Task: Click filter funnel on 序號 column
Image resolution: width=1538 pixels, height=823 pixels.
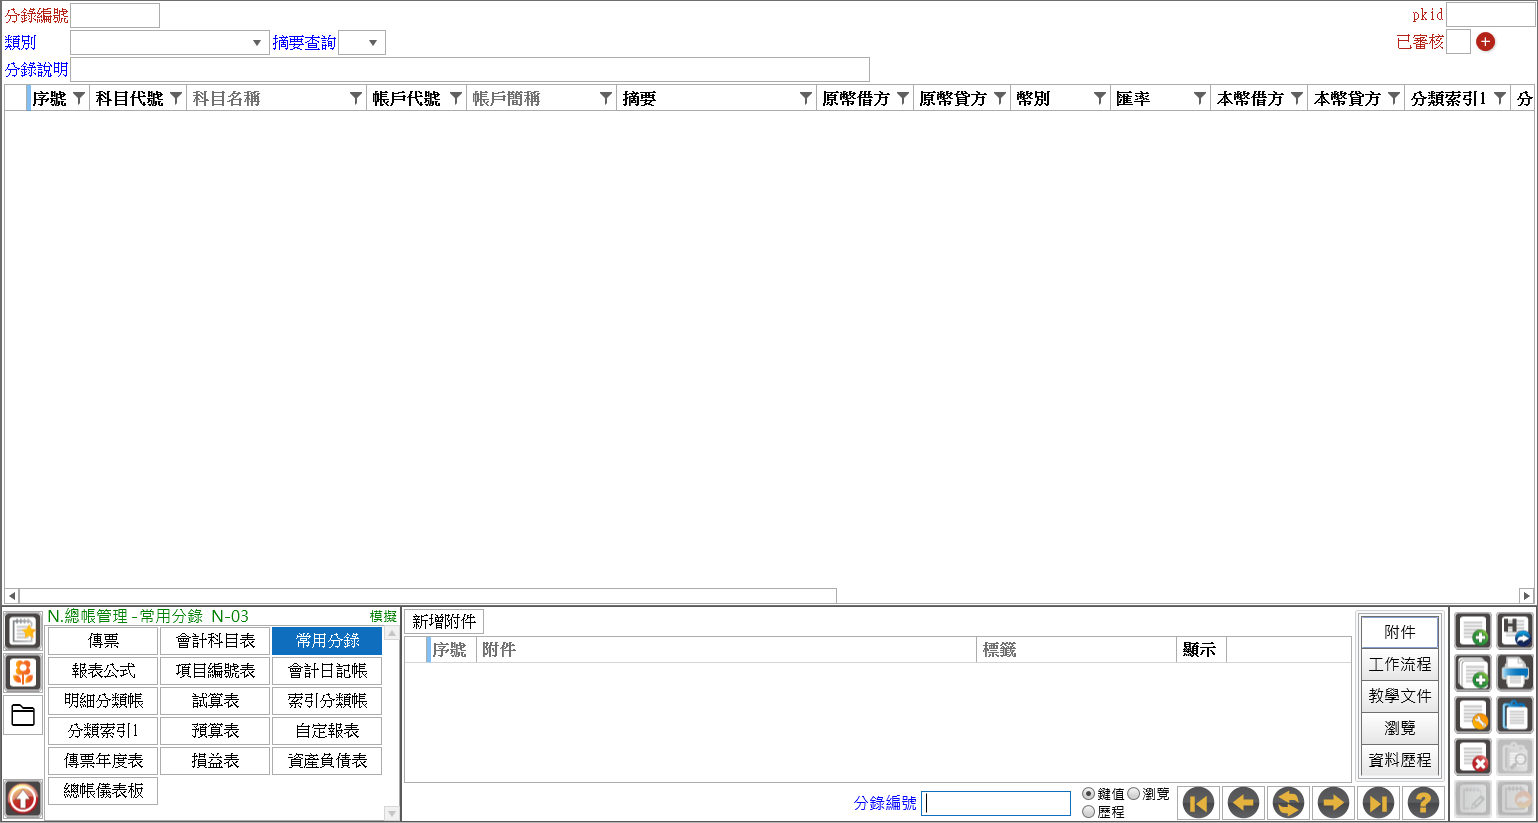Action: tap(79, 98)
